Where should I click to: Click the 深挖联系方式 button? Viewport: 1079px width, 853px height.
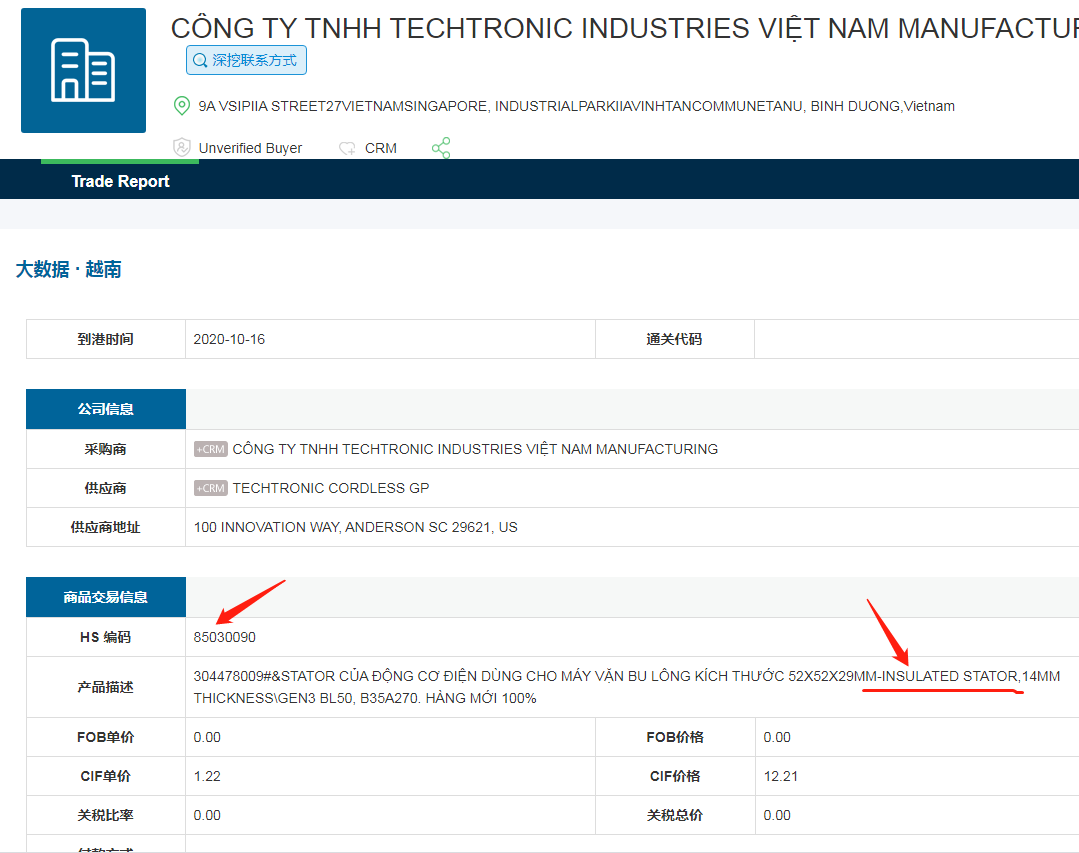click(246, 61)
